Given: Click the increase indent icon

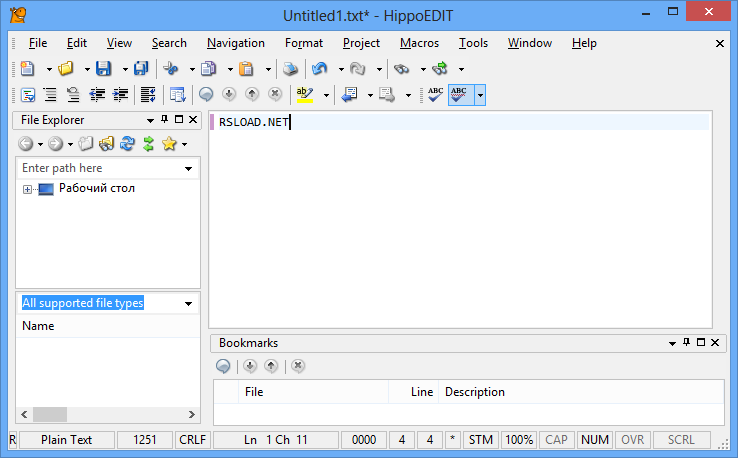Looking at the screenshot, I should click(120, 95).
